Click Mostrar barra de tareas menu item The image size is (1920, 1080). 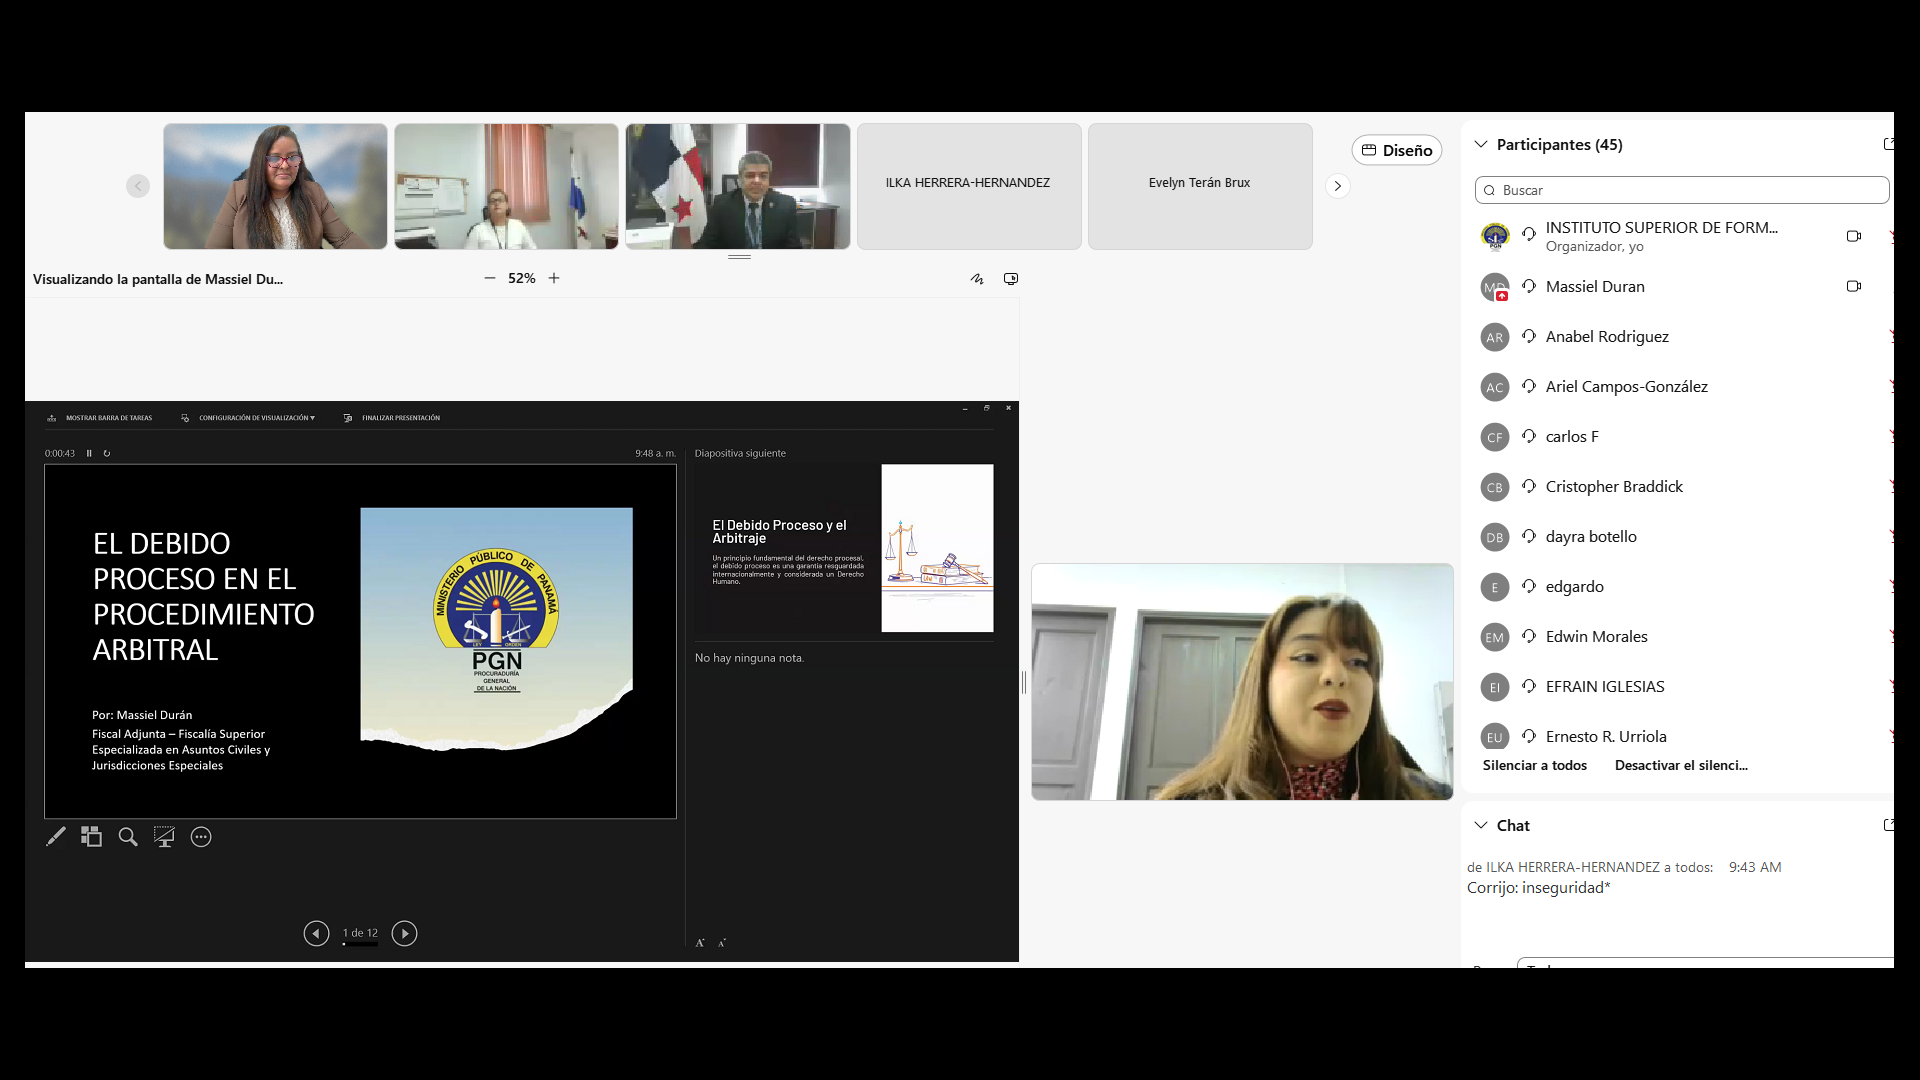pos(108,418)
